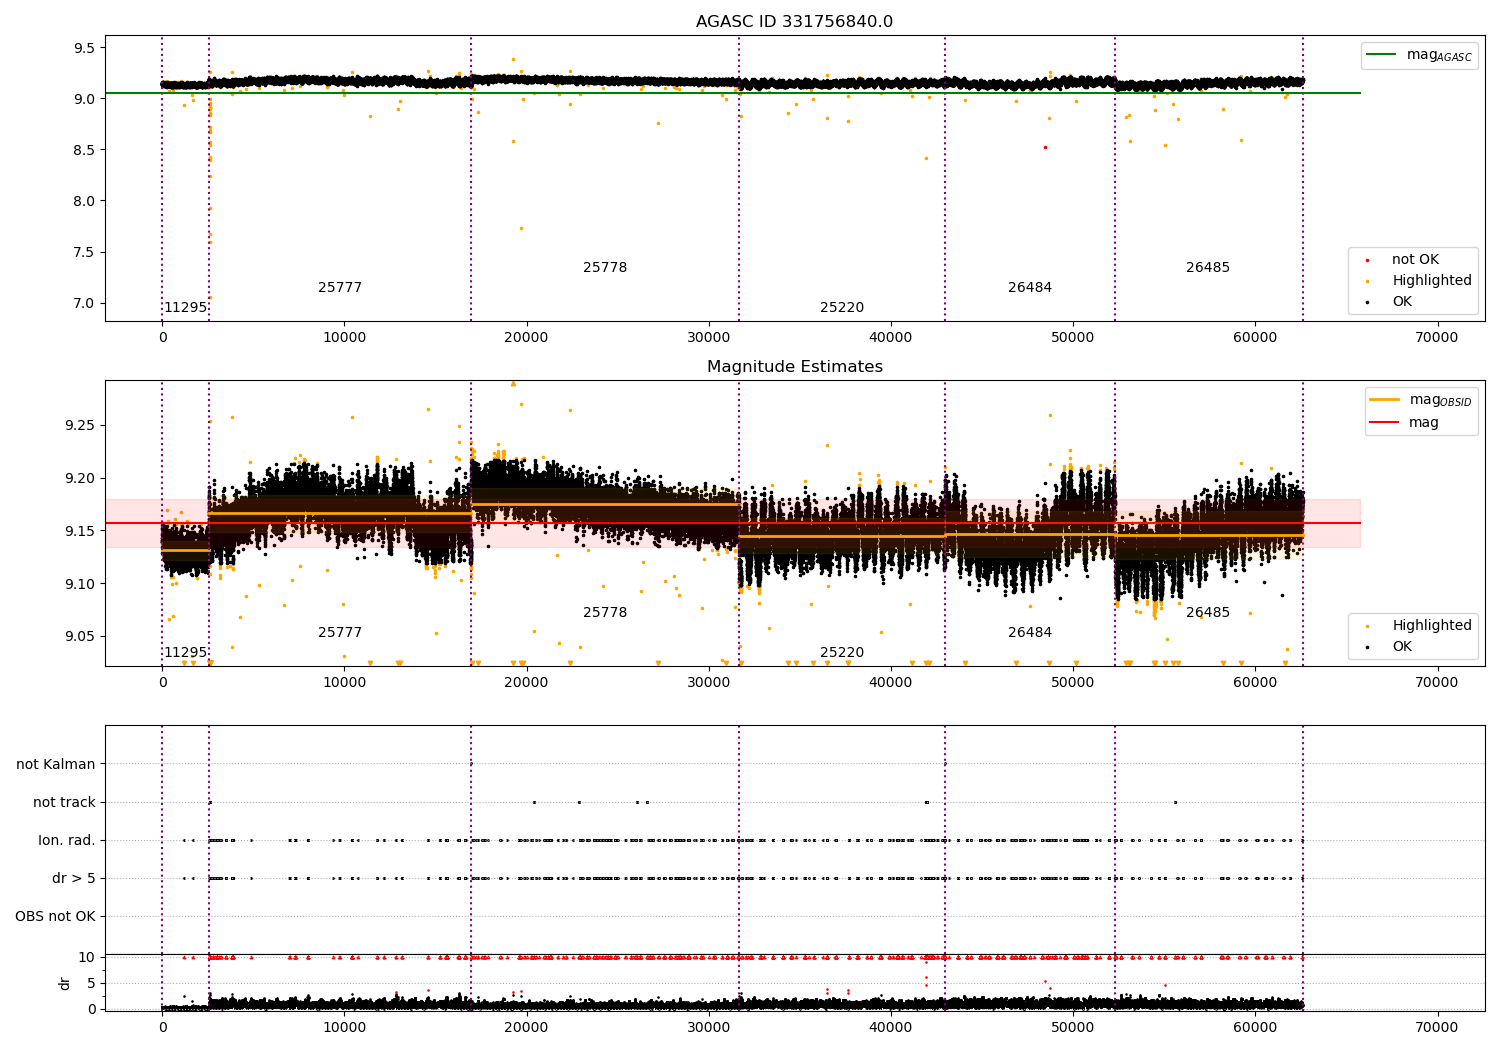
Task: Click the 9.05 y-axis tick label
Action: pos(80,637)
